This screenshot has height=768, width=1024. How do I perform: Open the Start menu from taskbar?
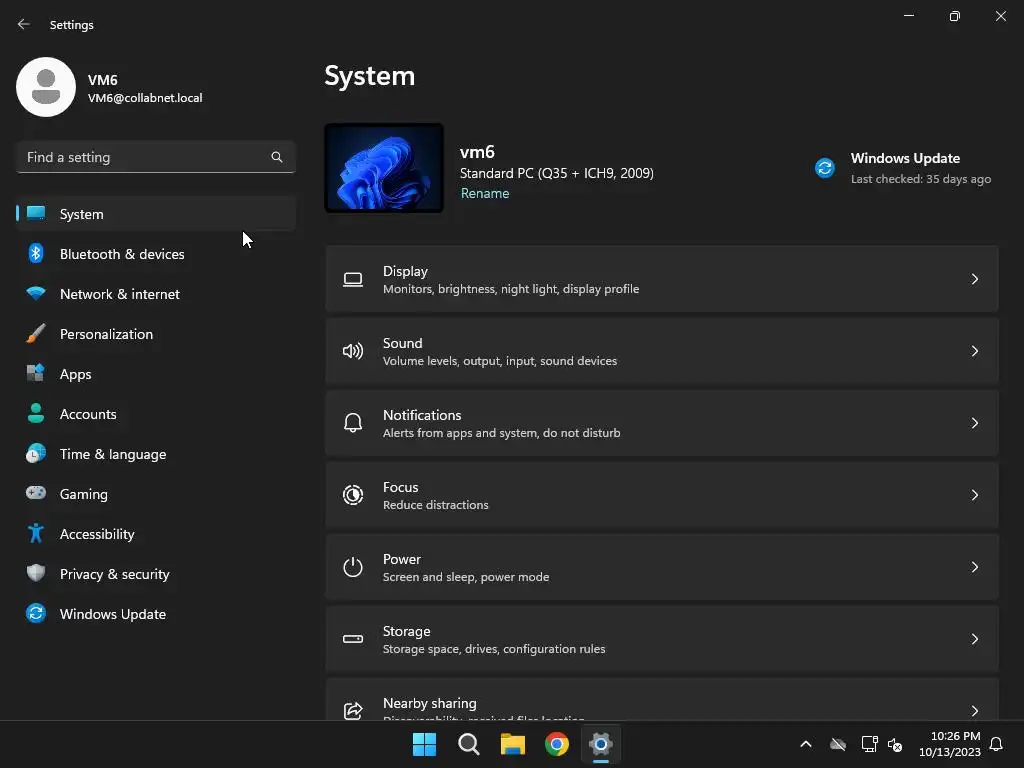[424, 744]
